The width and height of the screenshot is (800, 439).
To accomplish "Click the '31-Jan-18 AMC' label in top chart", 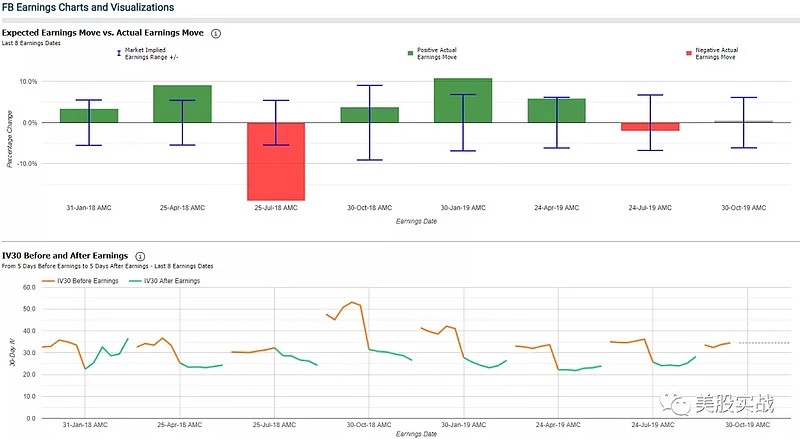I will click(89, 208).
